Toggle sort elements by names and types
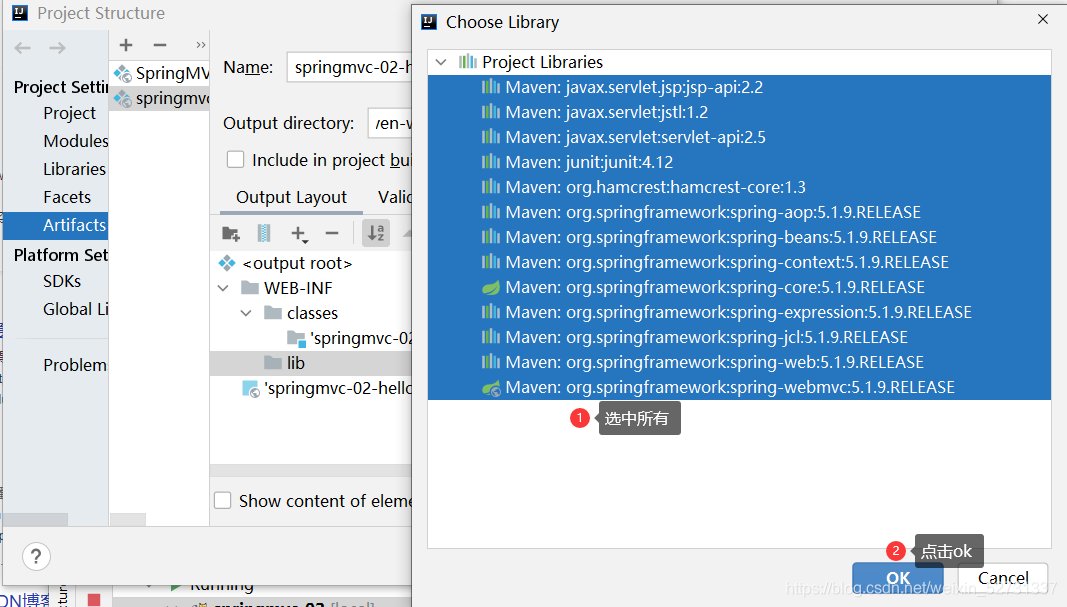1067x607 pixels. (376, 233)
